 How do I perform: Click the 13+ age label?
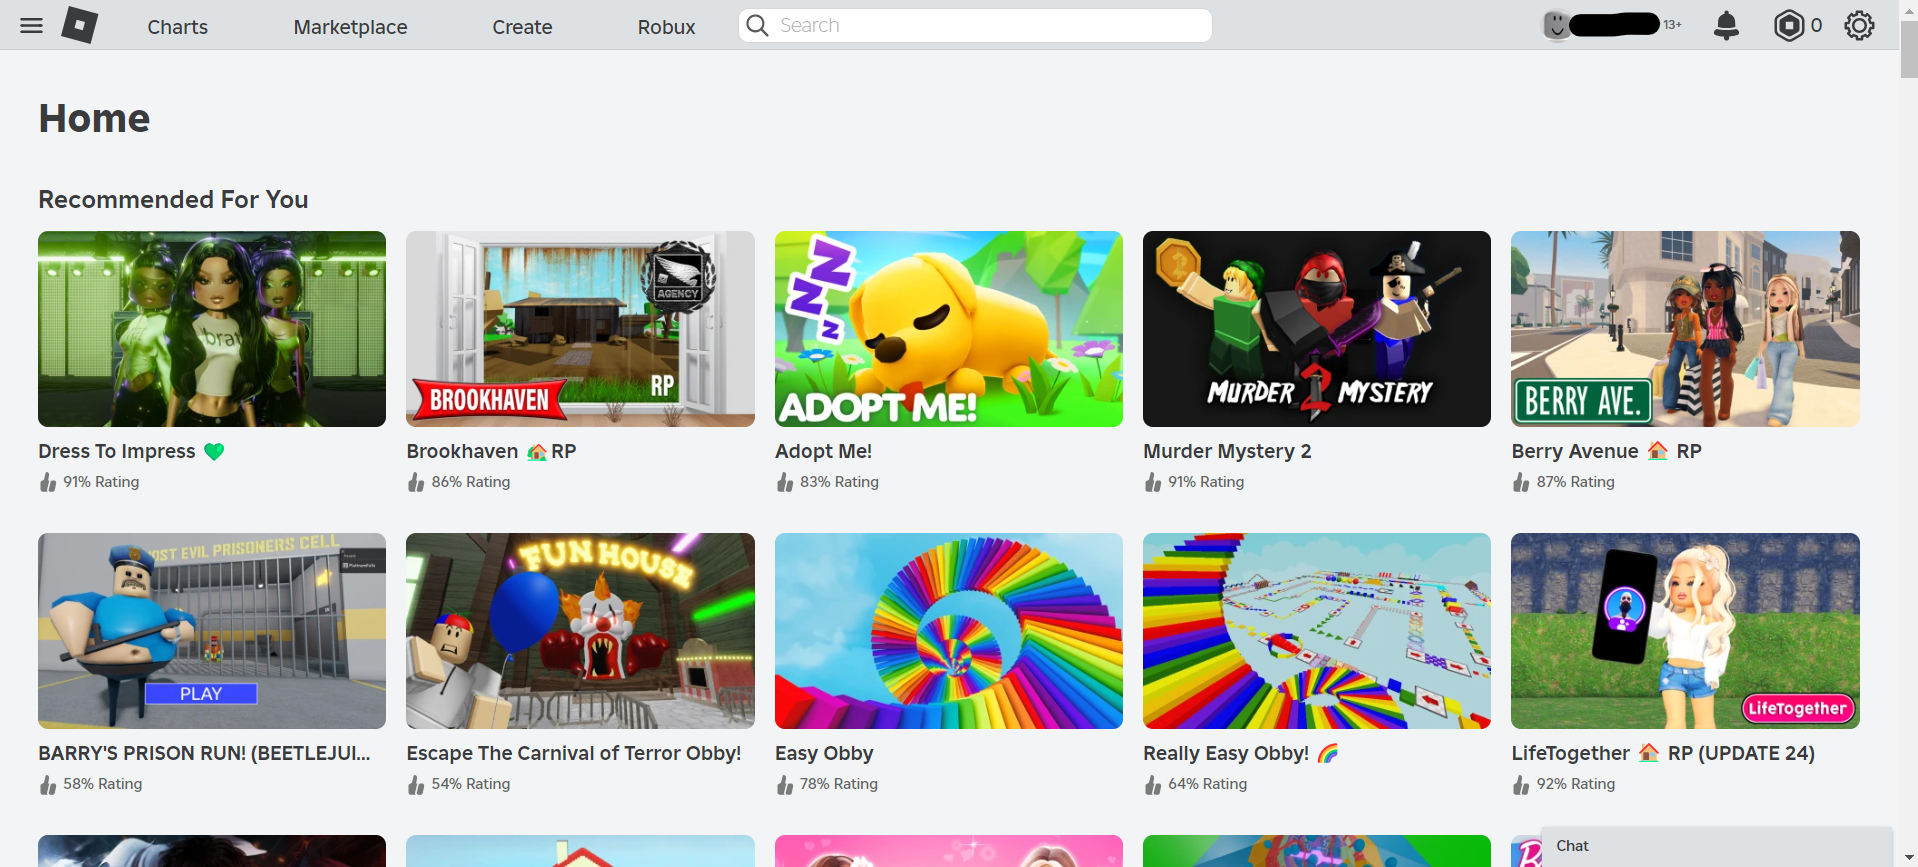[1672, 25]
